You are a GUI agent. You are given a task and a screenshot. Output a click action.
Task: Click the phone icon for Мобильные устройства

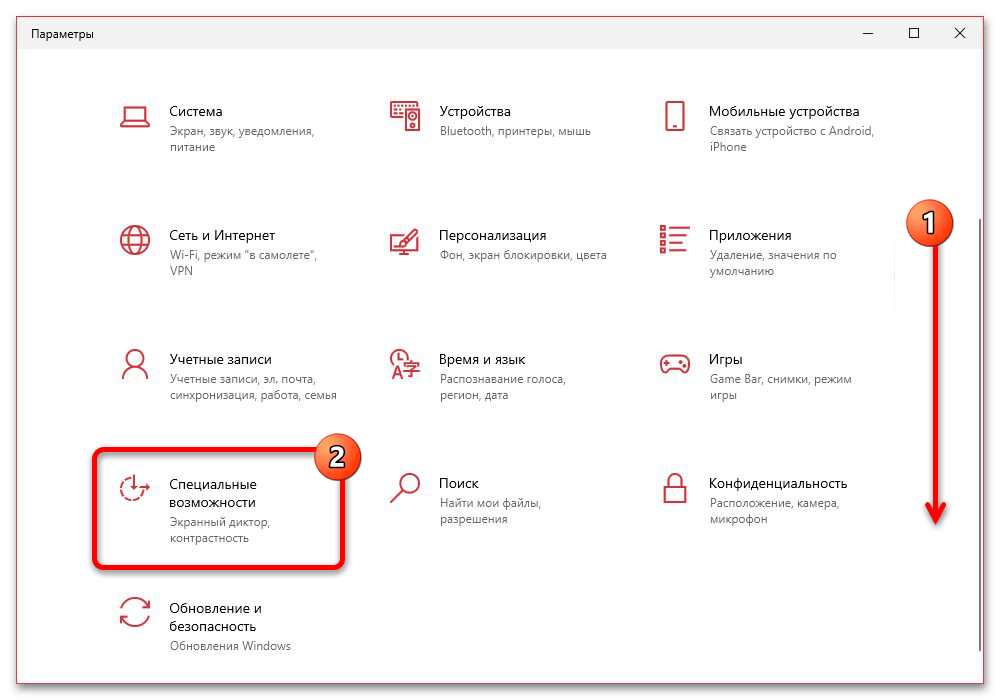(x=674, y=116)
